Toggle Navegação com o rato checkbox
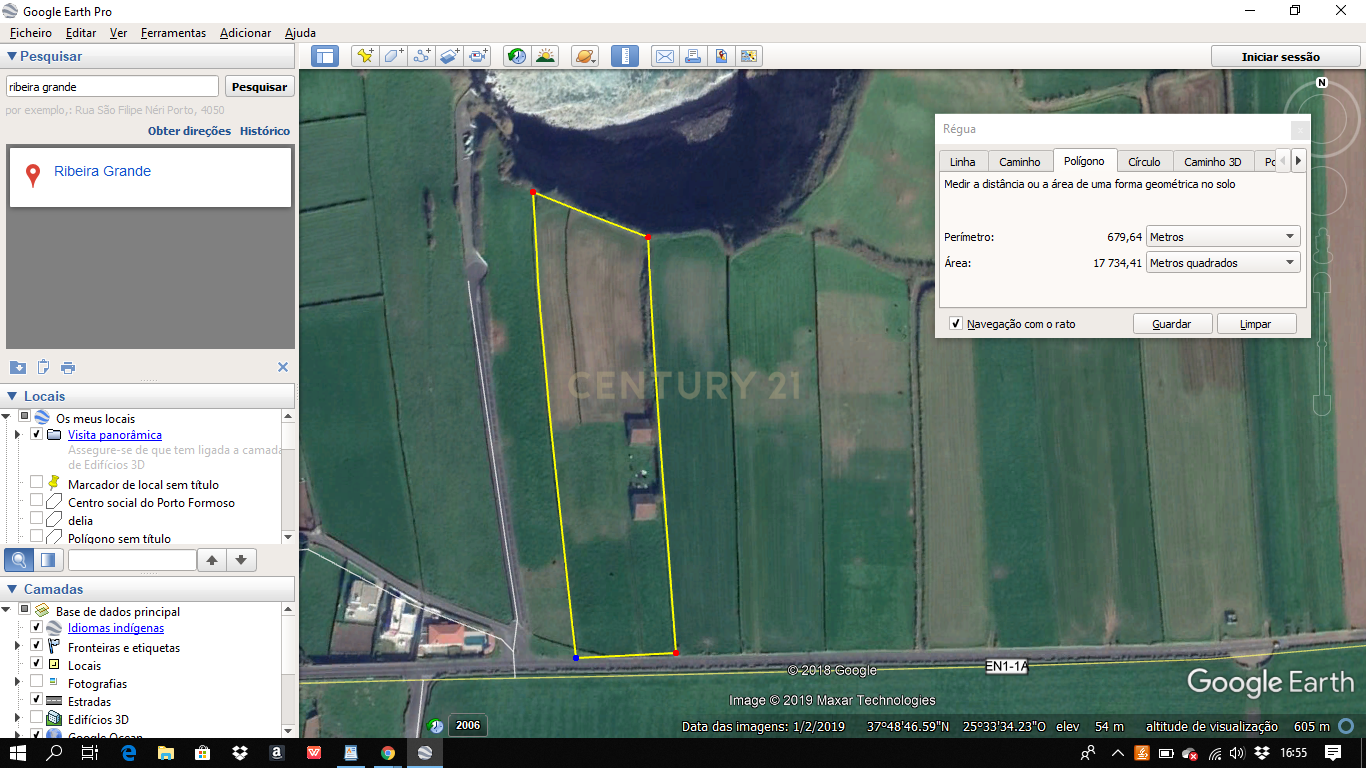This screenshot has width=1366, height=768. (956, 324)
